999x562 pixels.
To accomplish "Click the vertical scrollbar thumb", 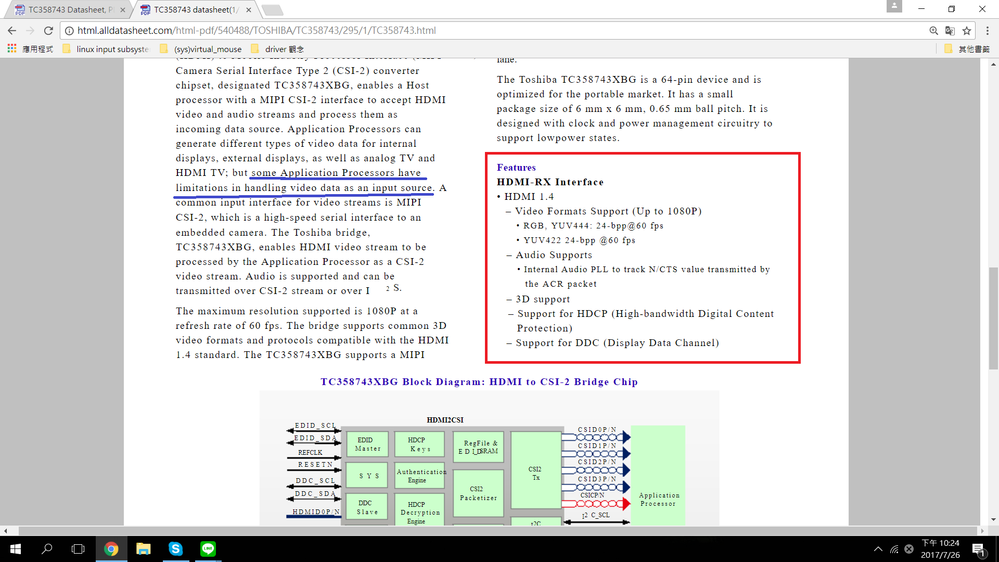I will click(993, 318).
